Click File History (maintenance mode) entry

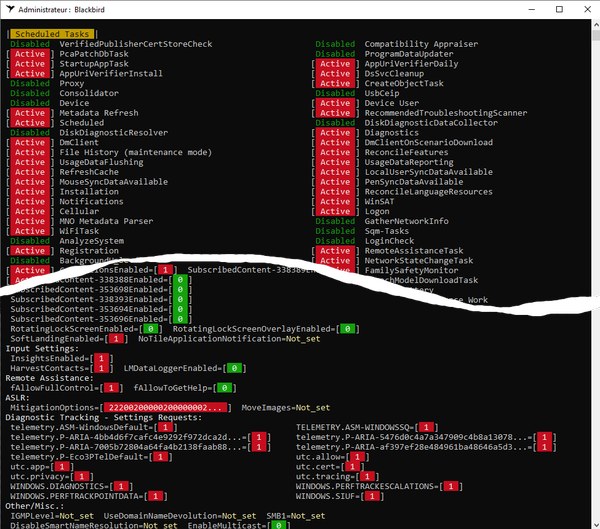tap(135, 152)
